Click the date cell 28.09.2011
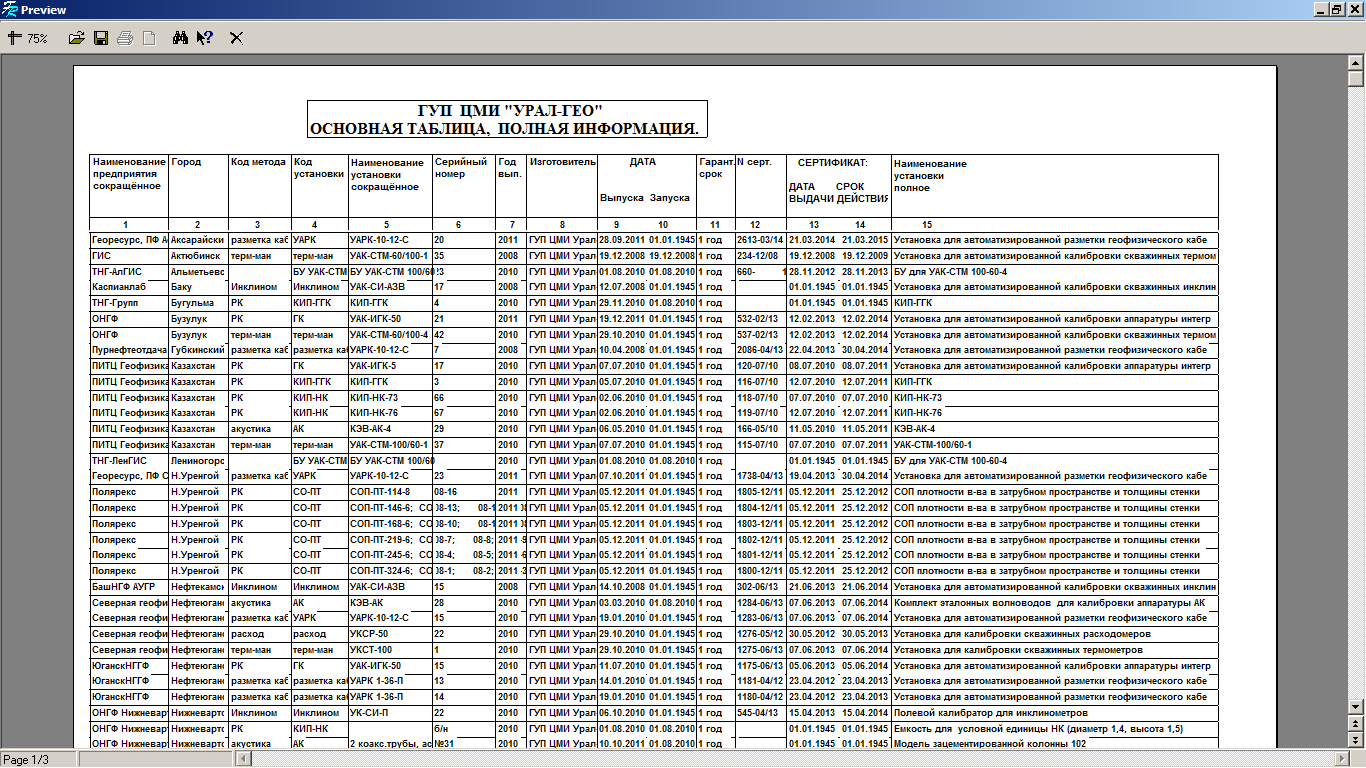Image resolution: width=1366 pixels, height=768 pixels. [x=622, y=240]
